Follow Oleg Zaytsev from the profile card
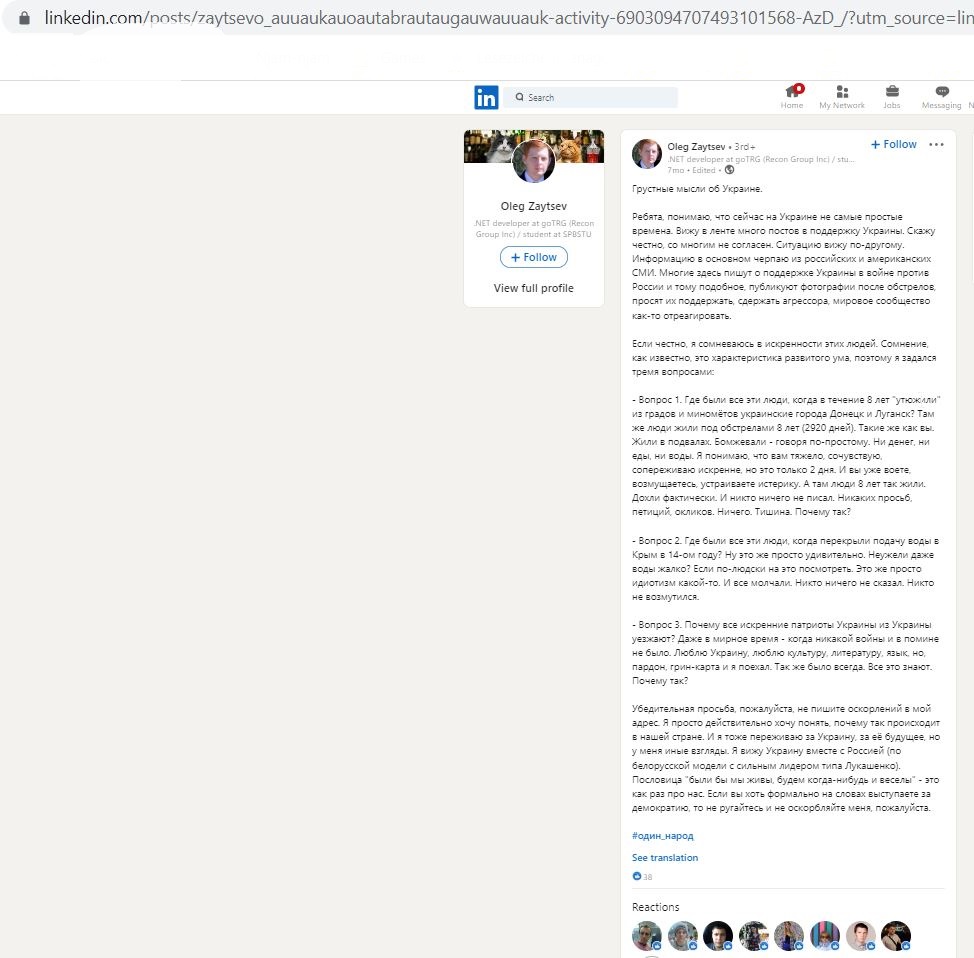The width and height of the screenshot is (974, 958). (x=534, y=257)
